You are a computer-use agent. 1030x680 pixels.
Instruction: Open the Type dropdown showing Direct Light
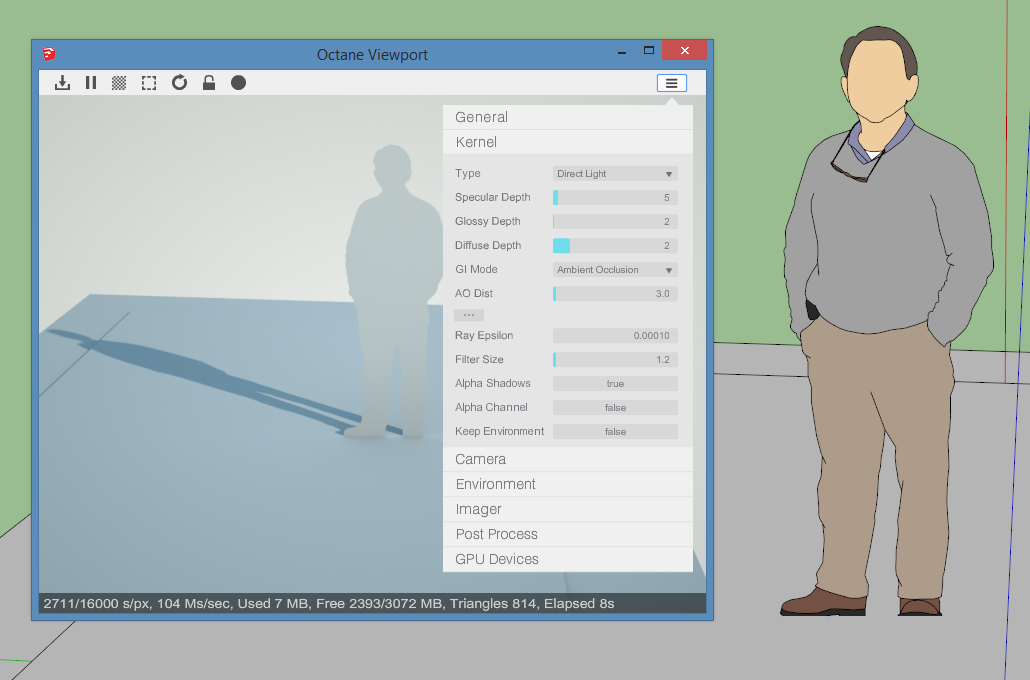[615, 173]
